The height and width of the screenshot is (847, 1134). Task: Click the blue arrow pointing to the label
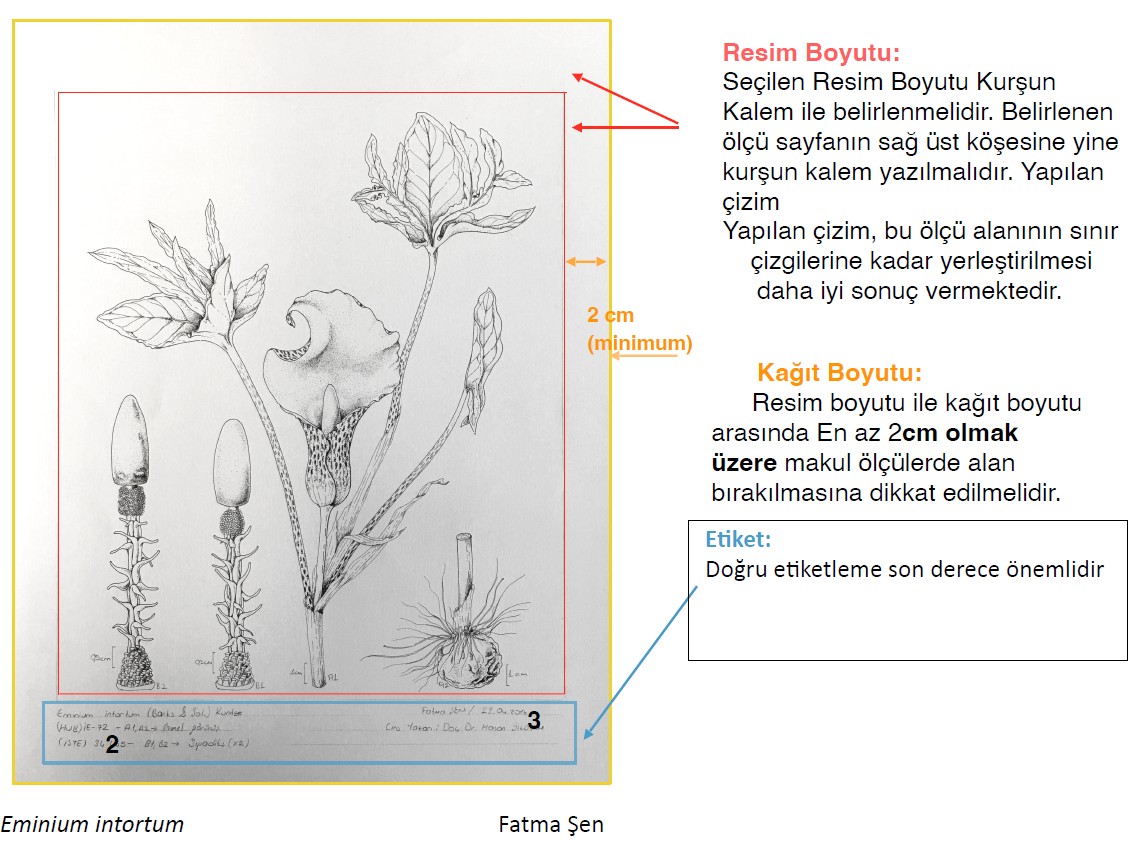[640, 662]
